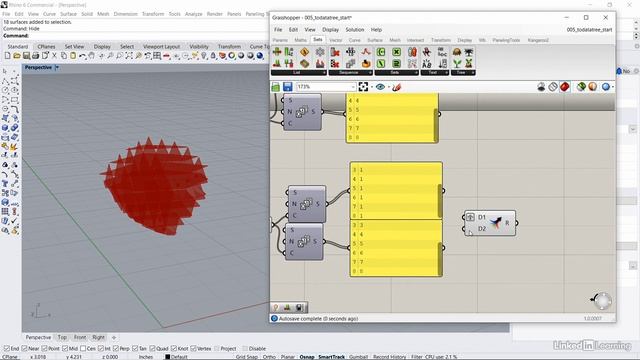Print icon in Rhino Standard toolbar

[36, 56]
